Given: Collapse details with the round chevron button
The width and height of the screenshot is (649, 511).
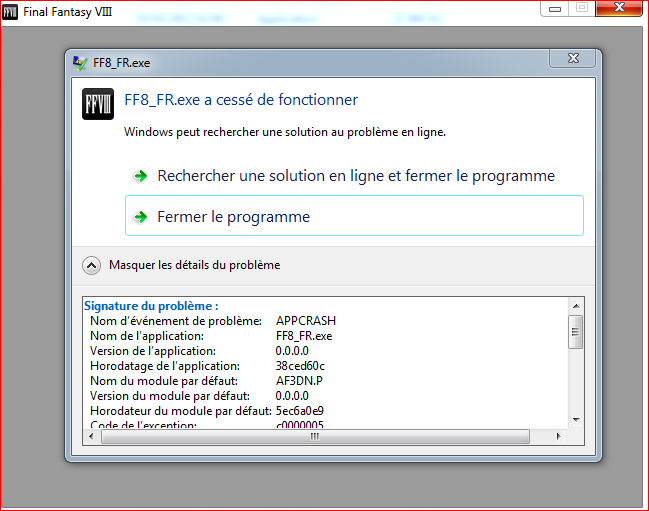Looking at the screenshot, I should coord(91,265).
